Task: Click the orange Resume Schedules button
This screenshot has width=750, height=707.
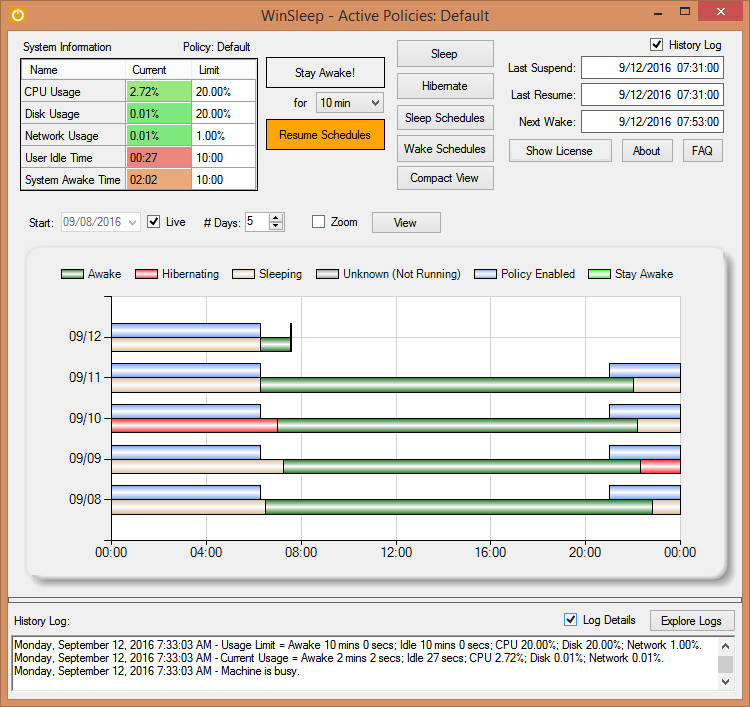Action: tap(325, 135)
